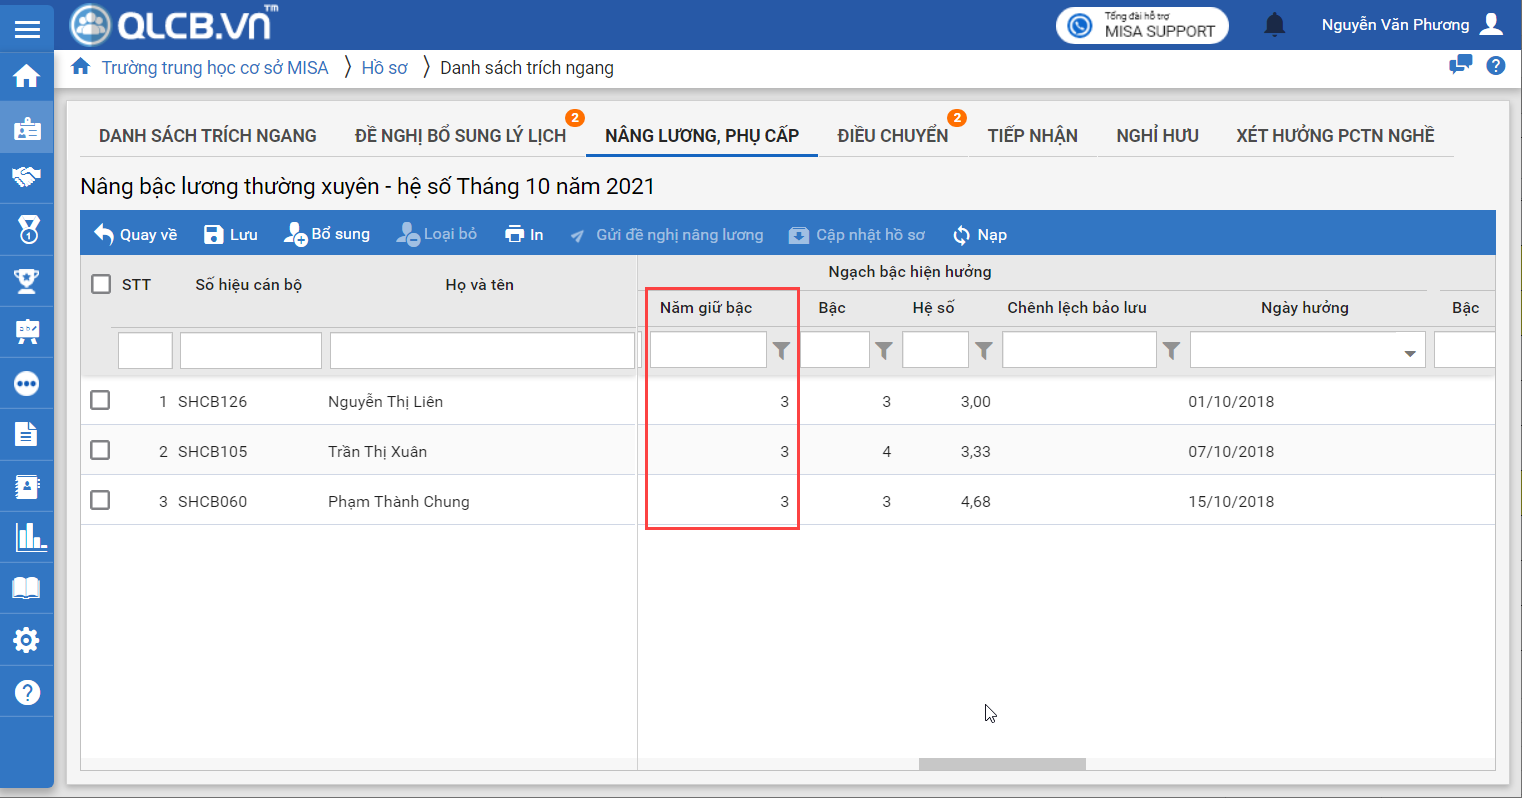Open the trophy icon in sidebar
The image size is (1522, 798).
[27, 281]
